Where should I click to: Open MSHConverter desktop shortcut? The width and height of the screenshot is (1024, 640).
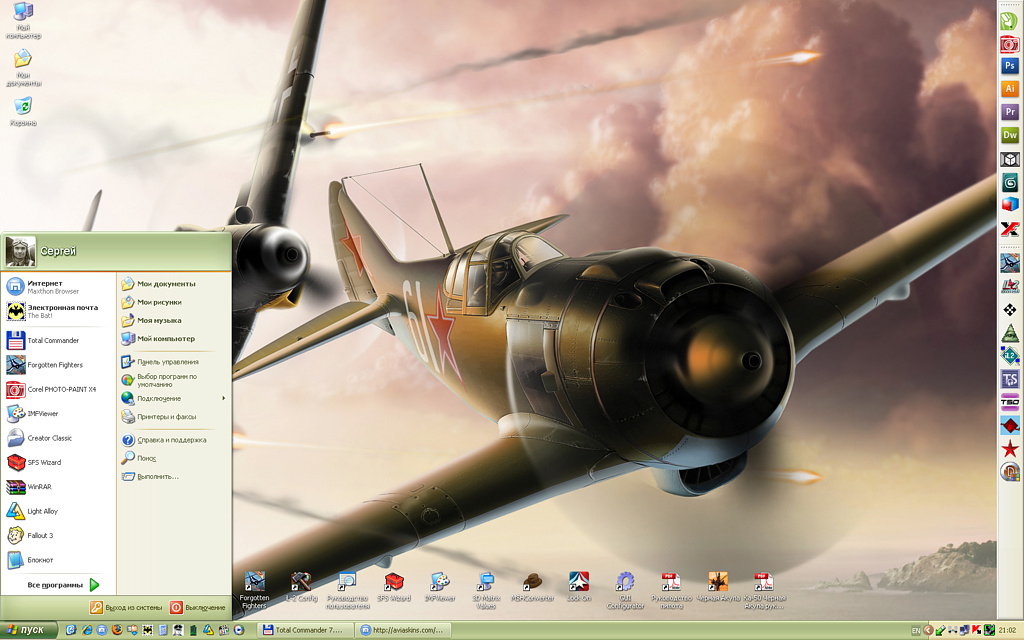point(532,587)
